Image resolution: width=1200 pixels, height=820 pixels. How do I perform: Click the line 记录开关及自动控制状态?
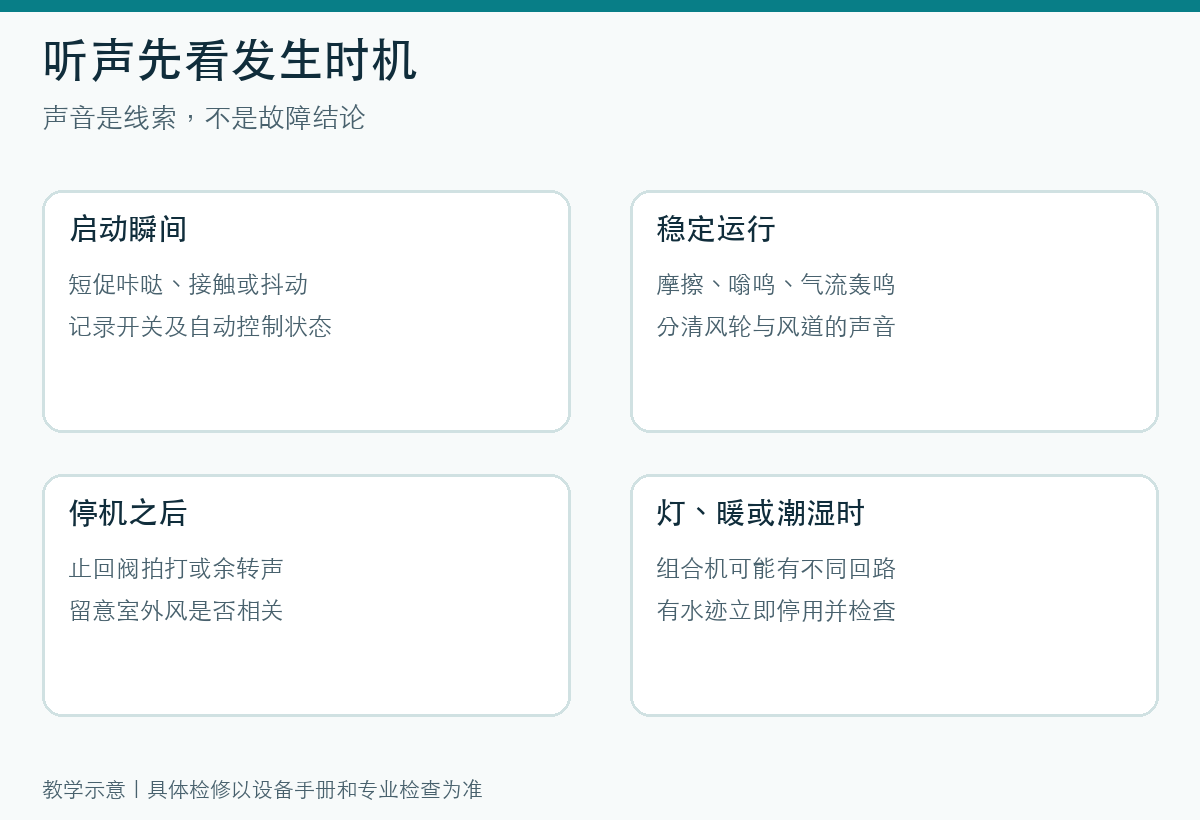[200, 327]
